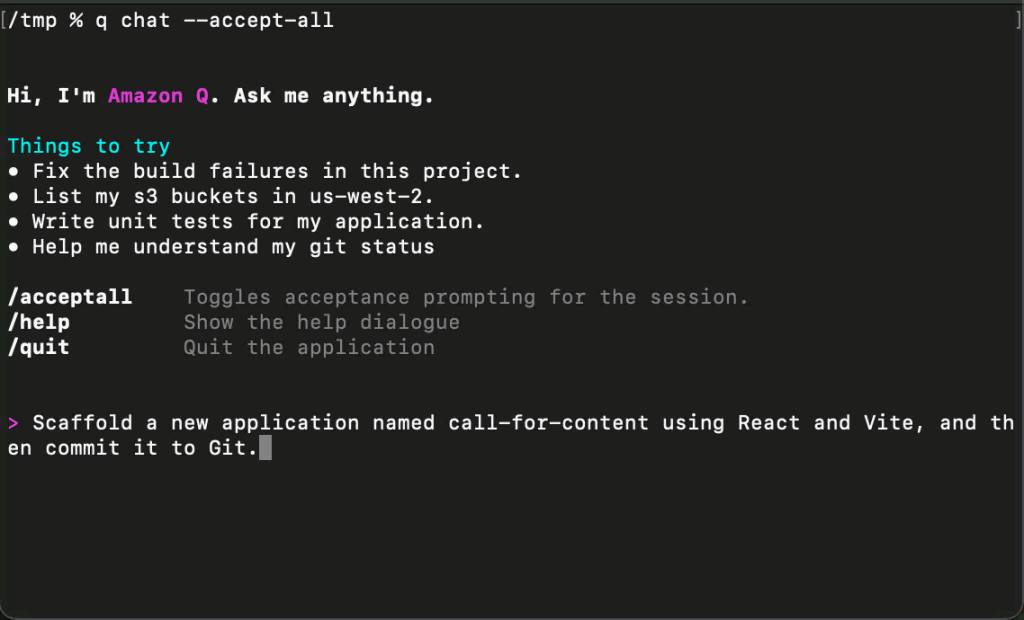Click Toggles acceptance prompting description text

[466, 297]
